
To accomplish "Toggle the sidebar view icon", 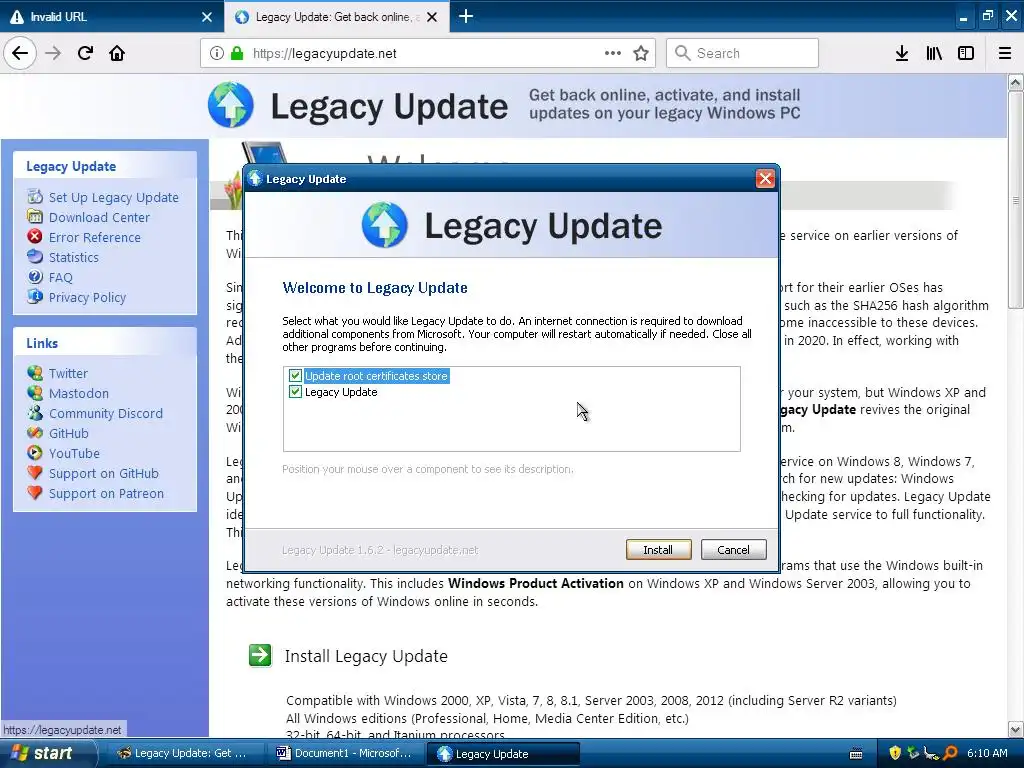I will click(x=966, y=53).
